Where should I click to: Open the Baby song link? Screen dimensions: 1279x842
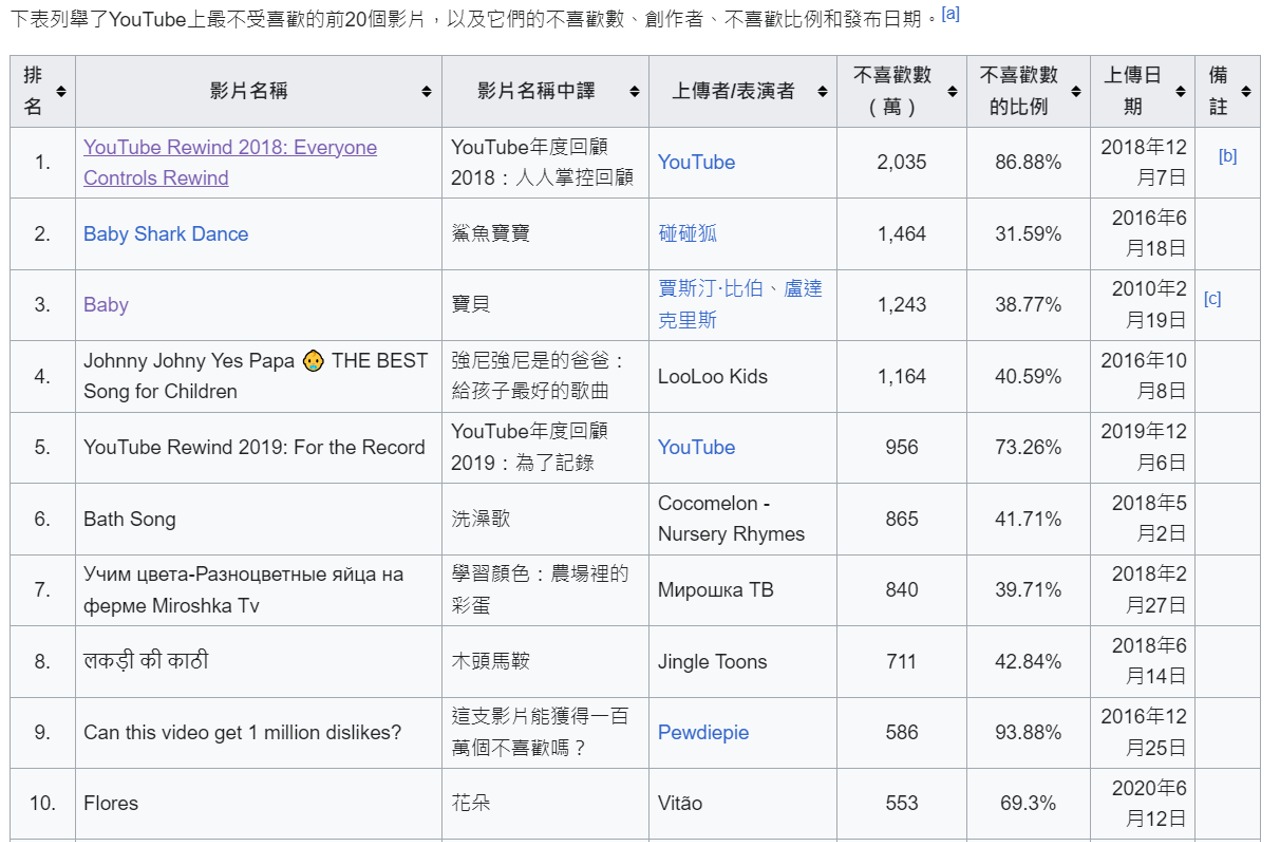pos(105,304)
